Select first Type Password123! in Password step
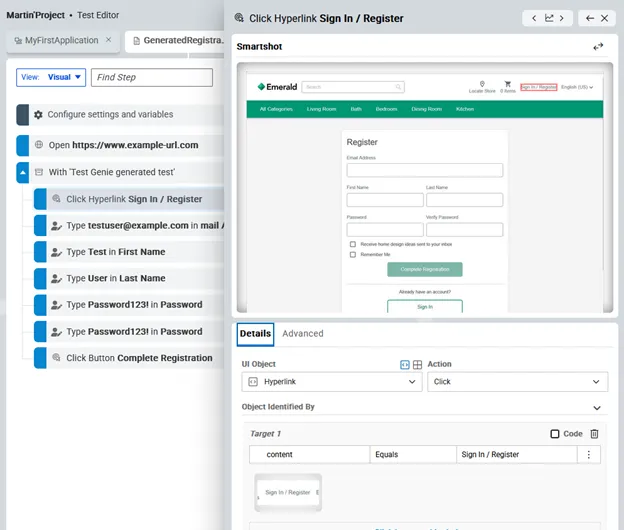 point(129,305)
